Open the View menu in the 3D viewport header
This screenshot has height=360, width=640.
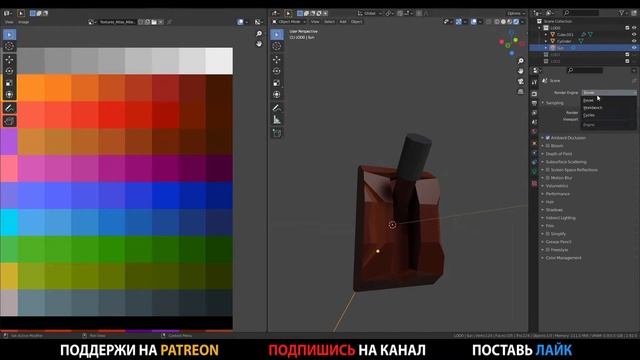[315, 22]
